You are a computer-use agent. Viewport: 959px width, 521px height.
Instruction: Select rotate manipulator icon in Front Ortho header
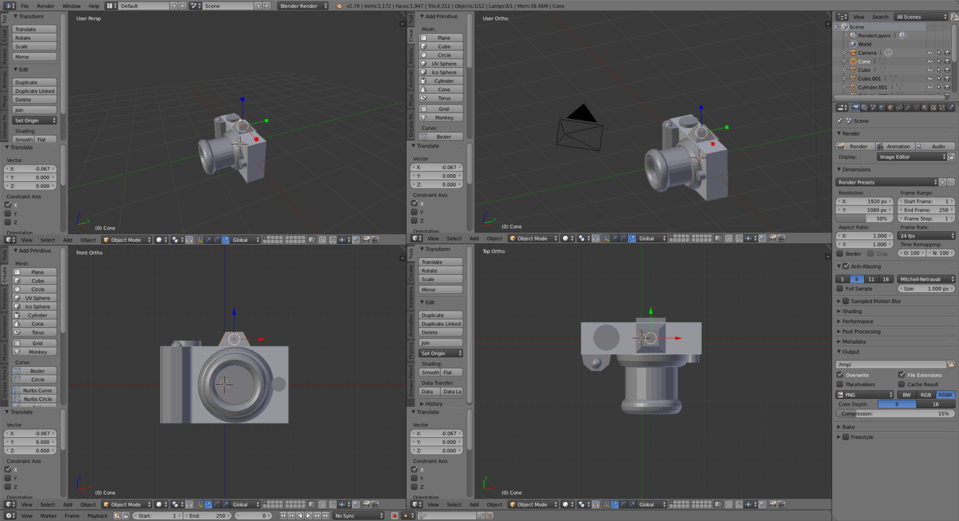(x=217, y=504)
